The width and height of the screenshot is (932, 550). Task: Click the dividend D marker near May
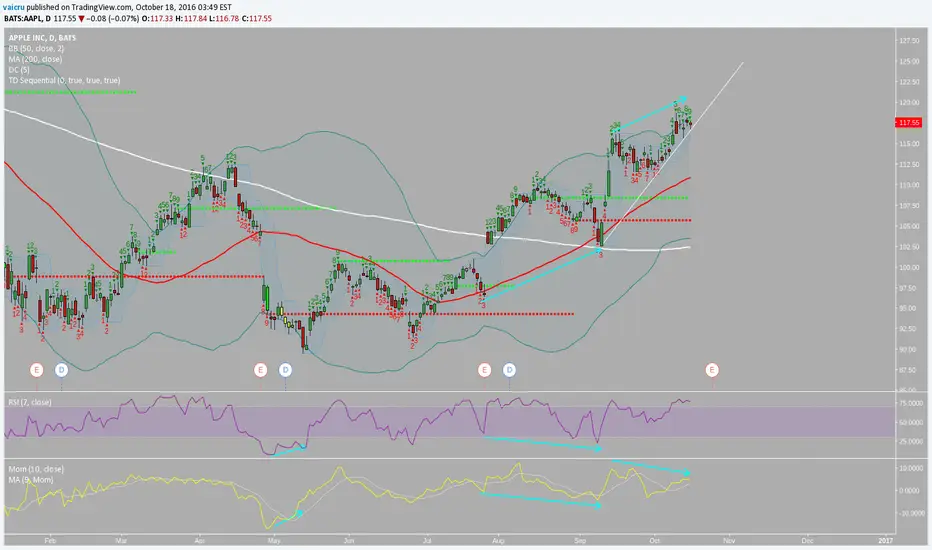(x=285, y=370)
